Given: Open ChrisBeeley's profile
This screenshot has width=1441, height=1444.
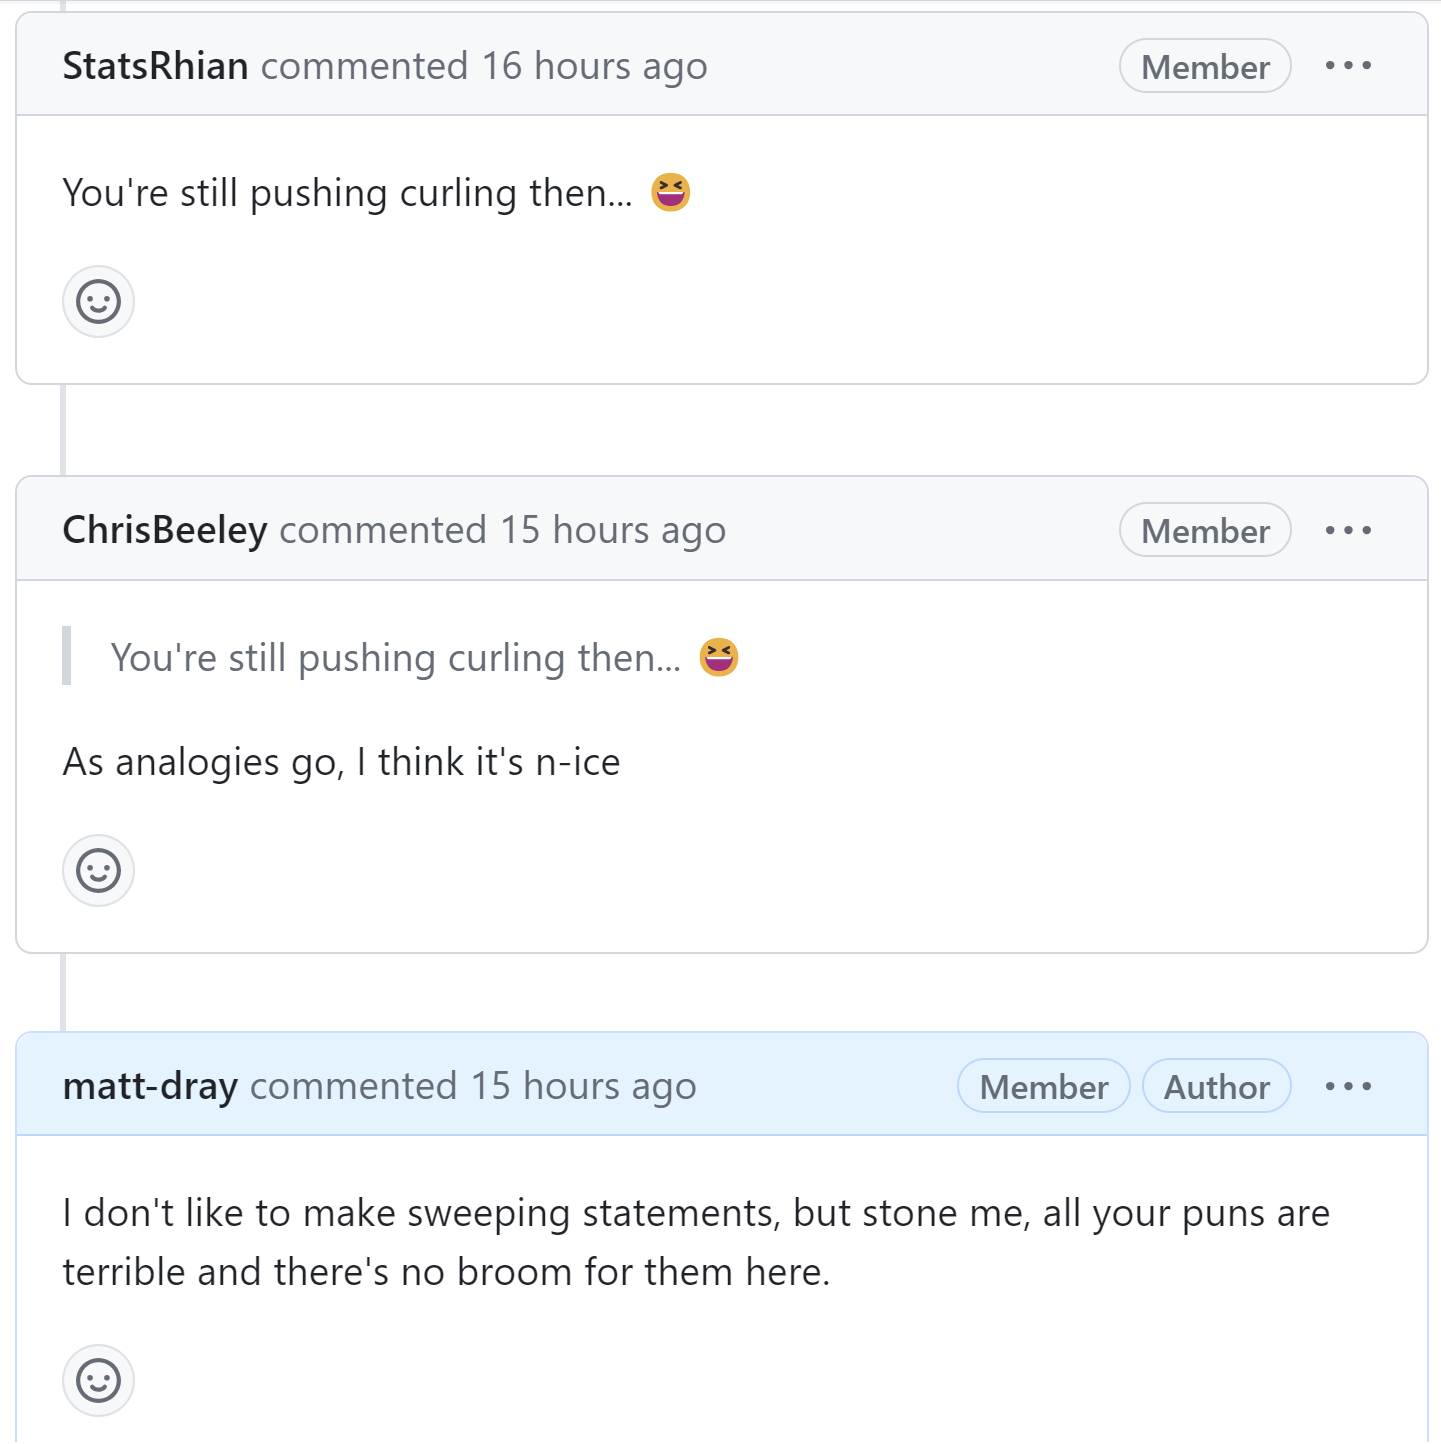Looking at the screenshot, I should pos(165,530).
